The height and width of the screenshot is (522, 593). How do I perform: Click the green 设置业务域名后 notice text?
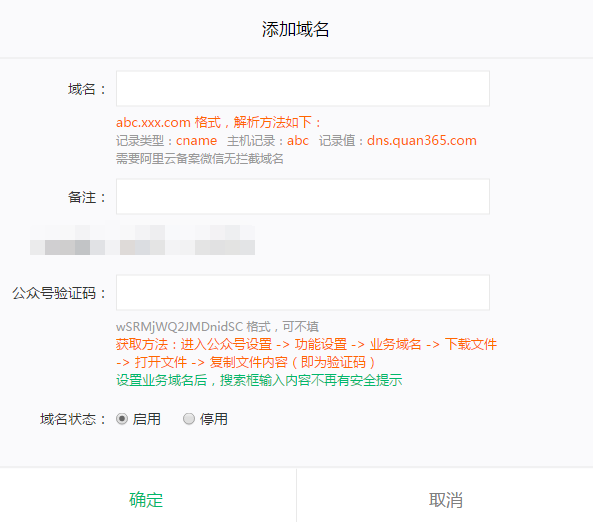pyautogui.click(x=259, y=380)
